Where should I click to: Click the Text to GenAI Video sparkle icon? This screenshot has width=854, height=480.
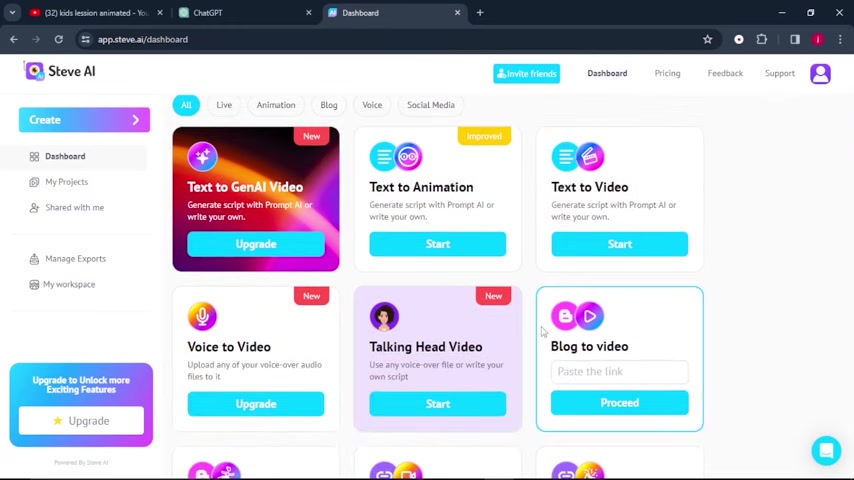[x=203, y=156]
